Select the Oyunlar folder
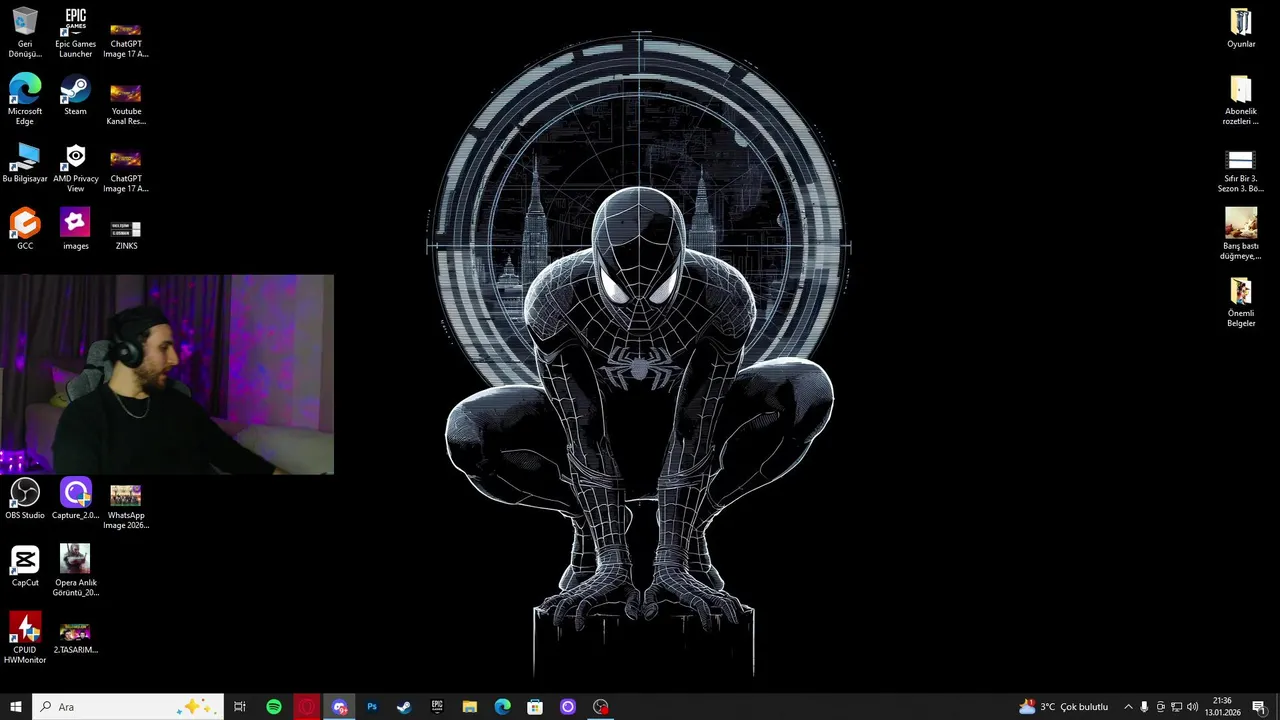This screenshot has width=1280, height=720. pos(1241,29)
